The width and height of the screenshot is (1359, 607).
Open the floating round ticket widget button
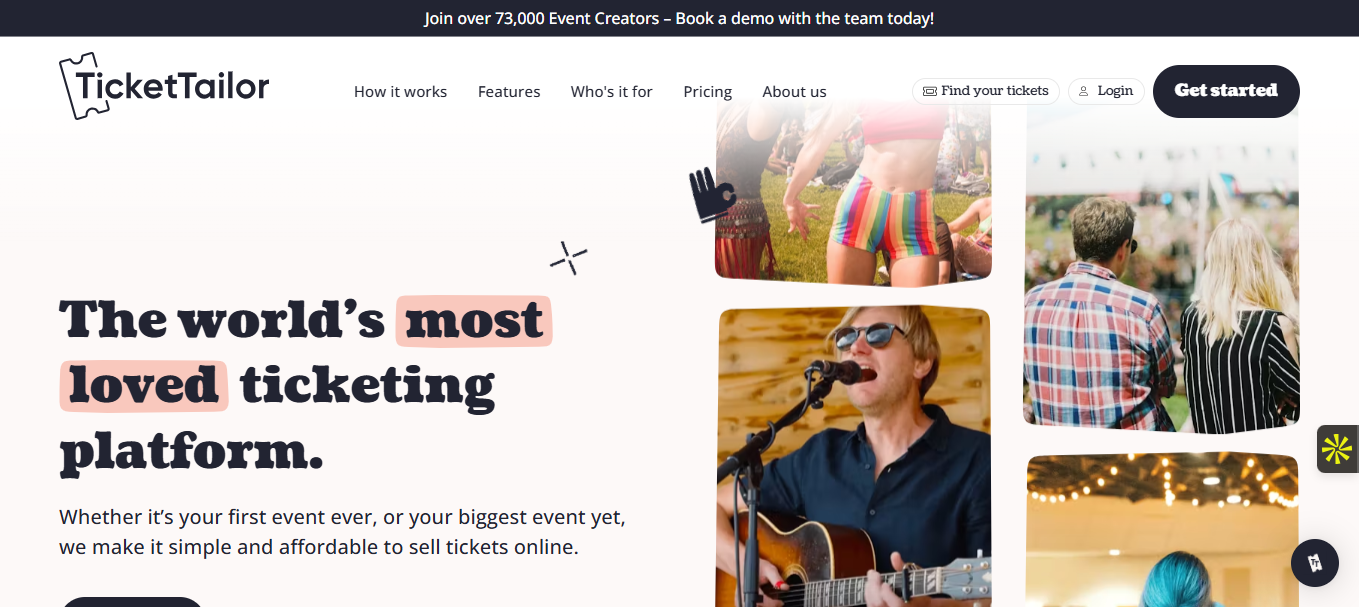1314,563
